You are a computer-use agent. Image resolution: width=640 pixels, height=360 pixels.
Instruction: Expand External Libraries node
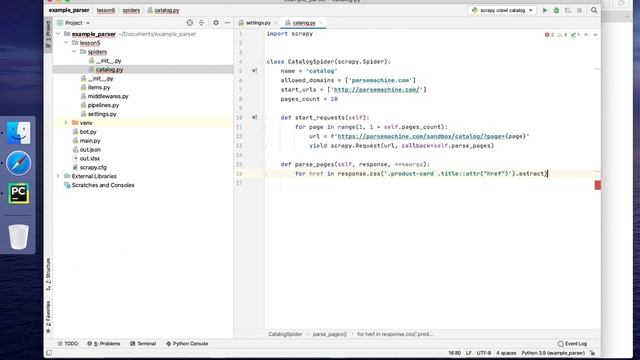click(x=58, y=176)
